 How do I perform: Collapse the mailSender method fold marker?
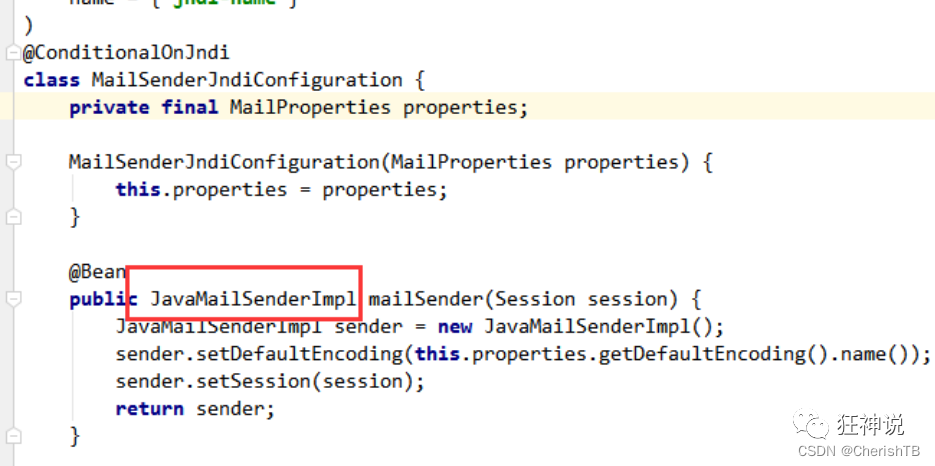(13, 298)
